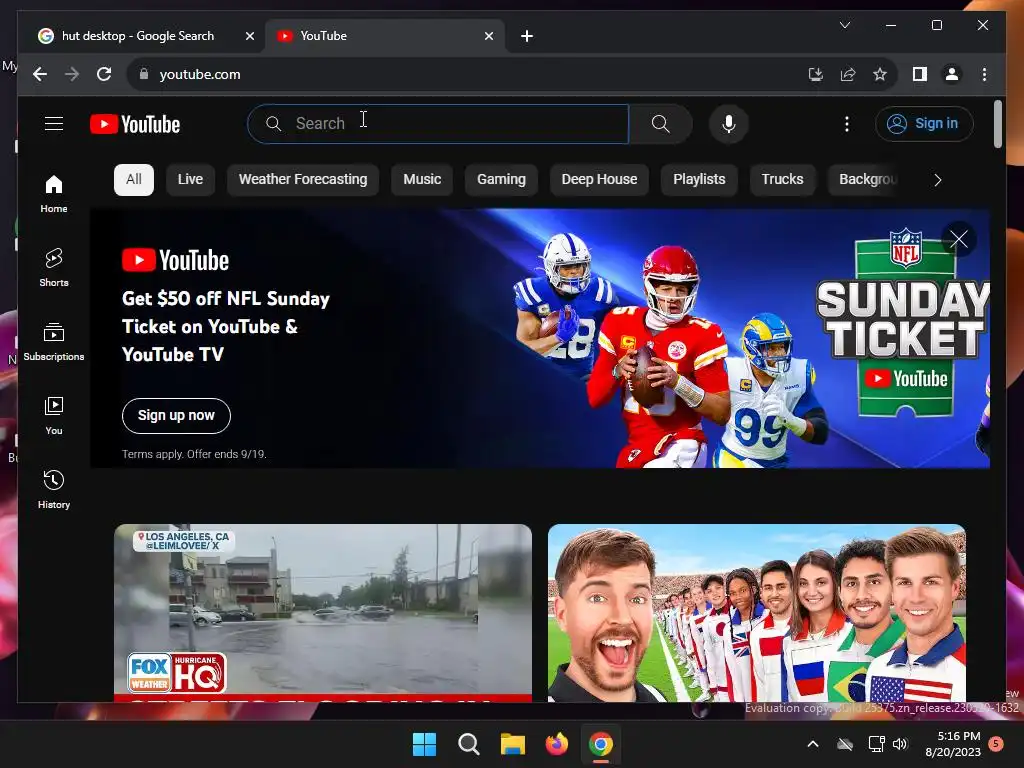
Task: Click the Chrome taskbar icon
Action: click(601, 744)
